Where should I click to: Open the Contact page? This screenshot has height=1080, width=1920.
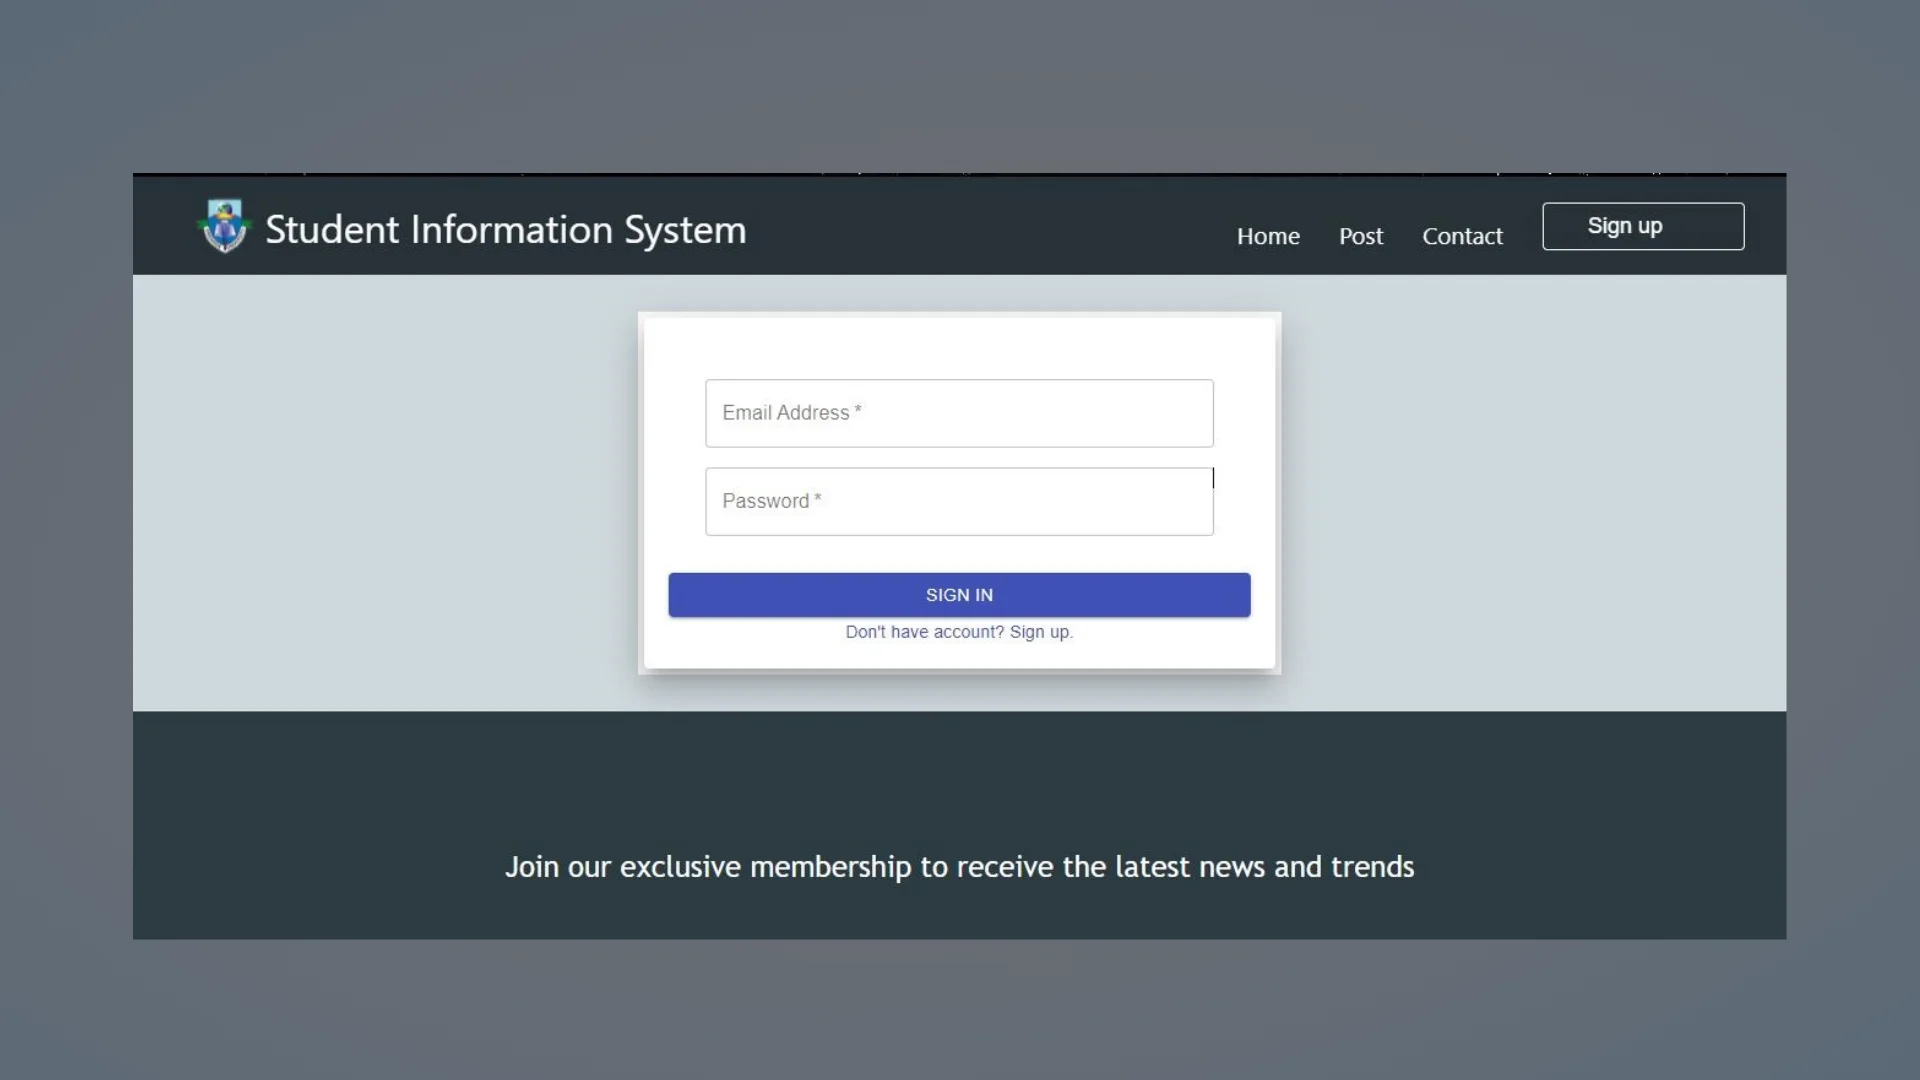coord(1462,236)
